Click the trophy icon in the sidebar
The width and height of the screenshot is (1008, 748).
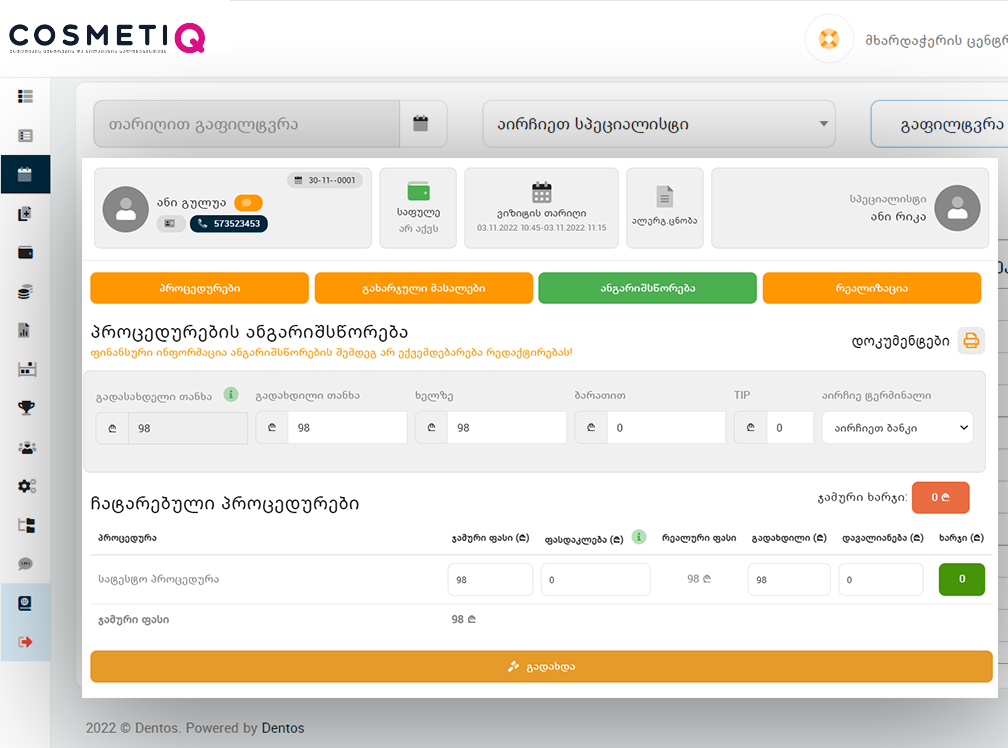click(x=26, y=407)
